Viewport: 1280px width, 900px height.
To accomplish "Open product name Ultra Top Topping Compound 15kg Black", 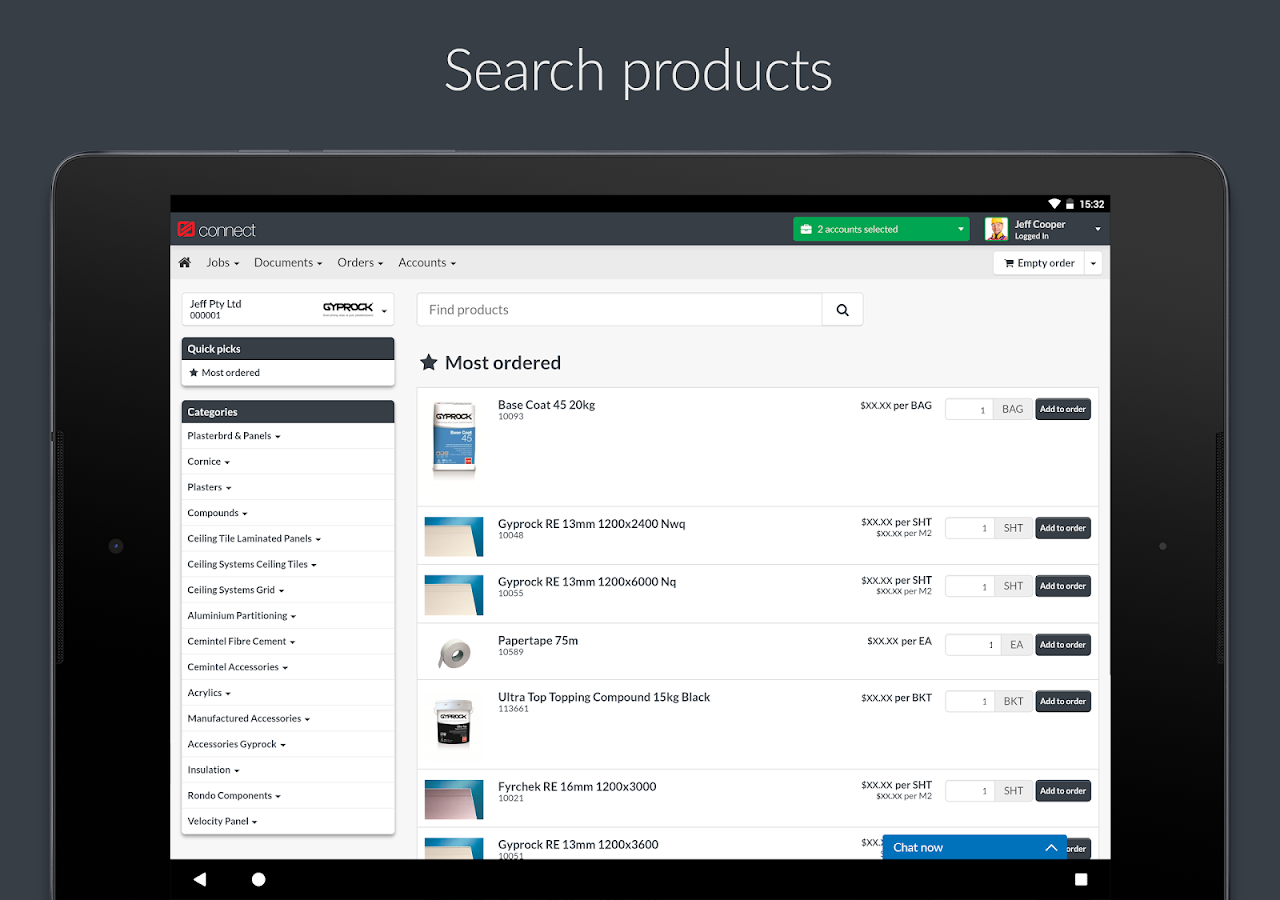I will (604, 697).
